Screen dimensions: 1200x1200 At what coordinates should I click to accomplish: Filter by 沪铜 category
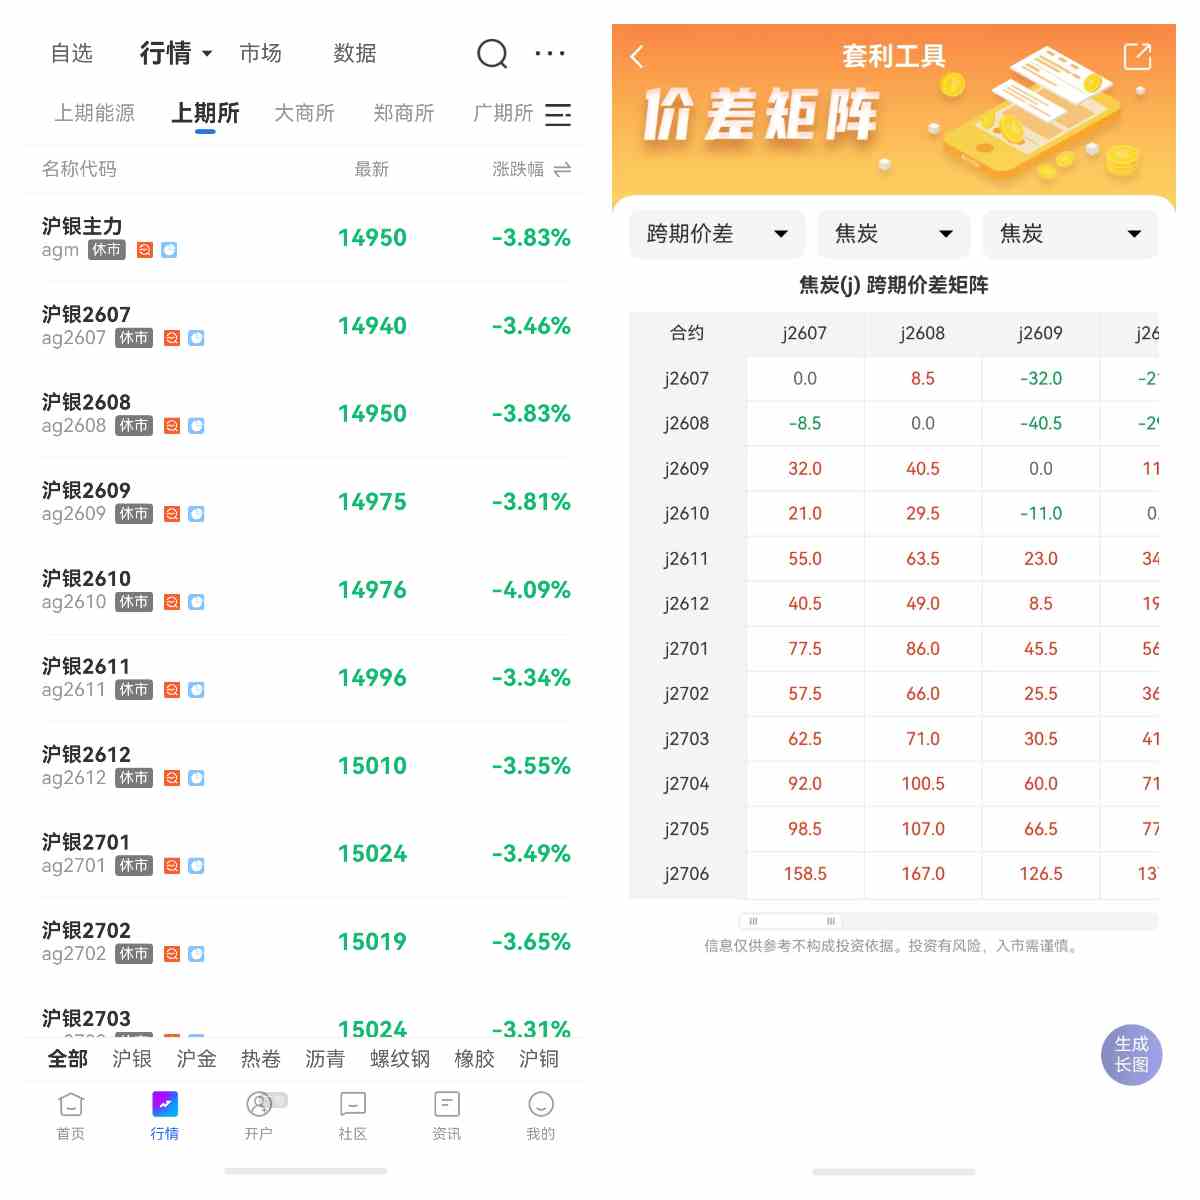click(539, 1059)
